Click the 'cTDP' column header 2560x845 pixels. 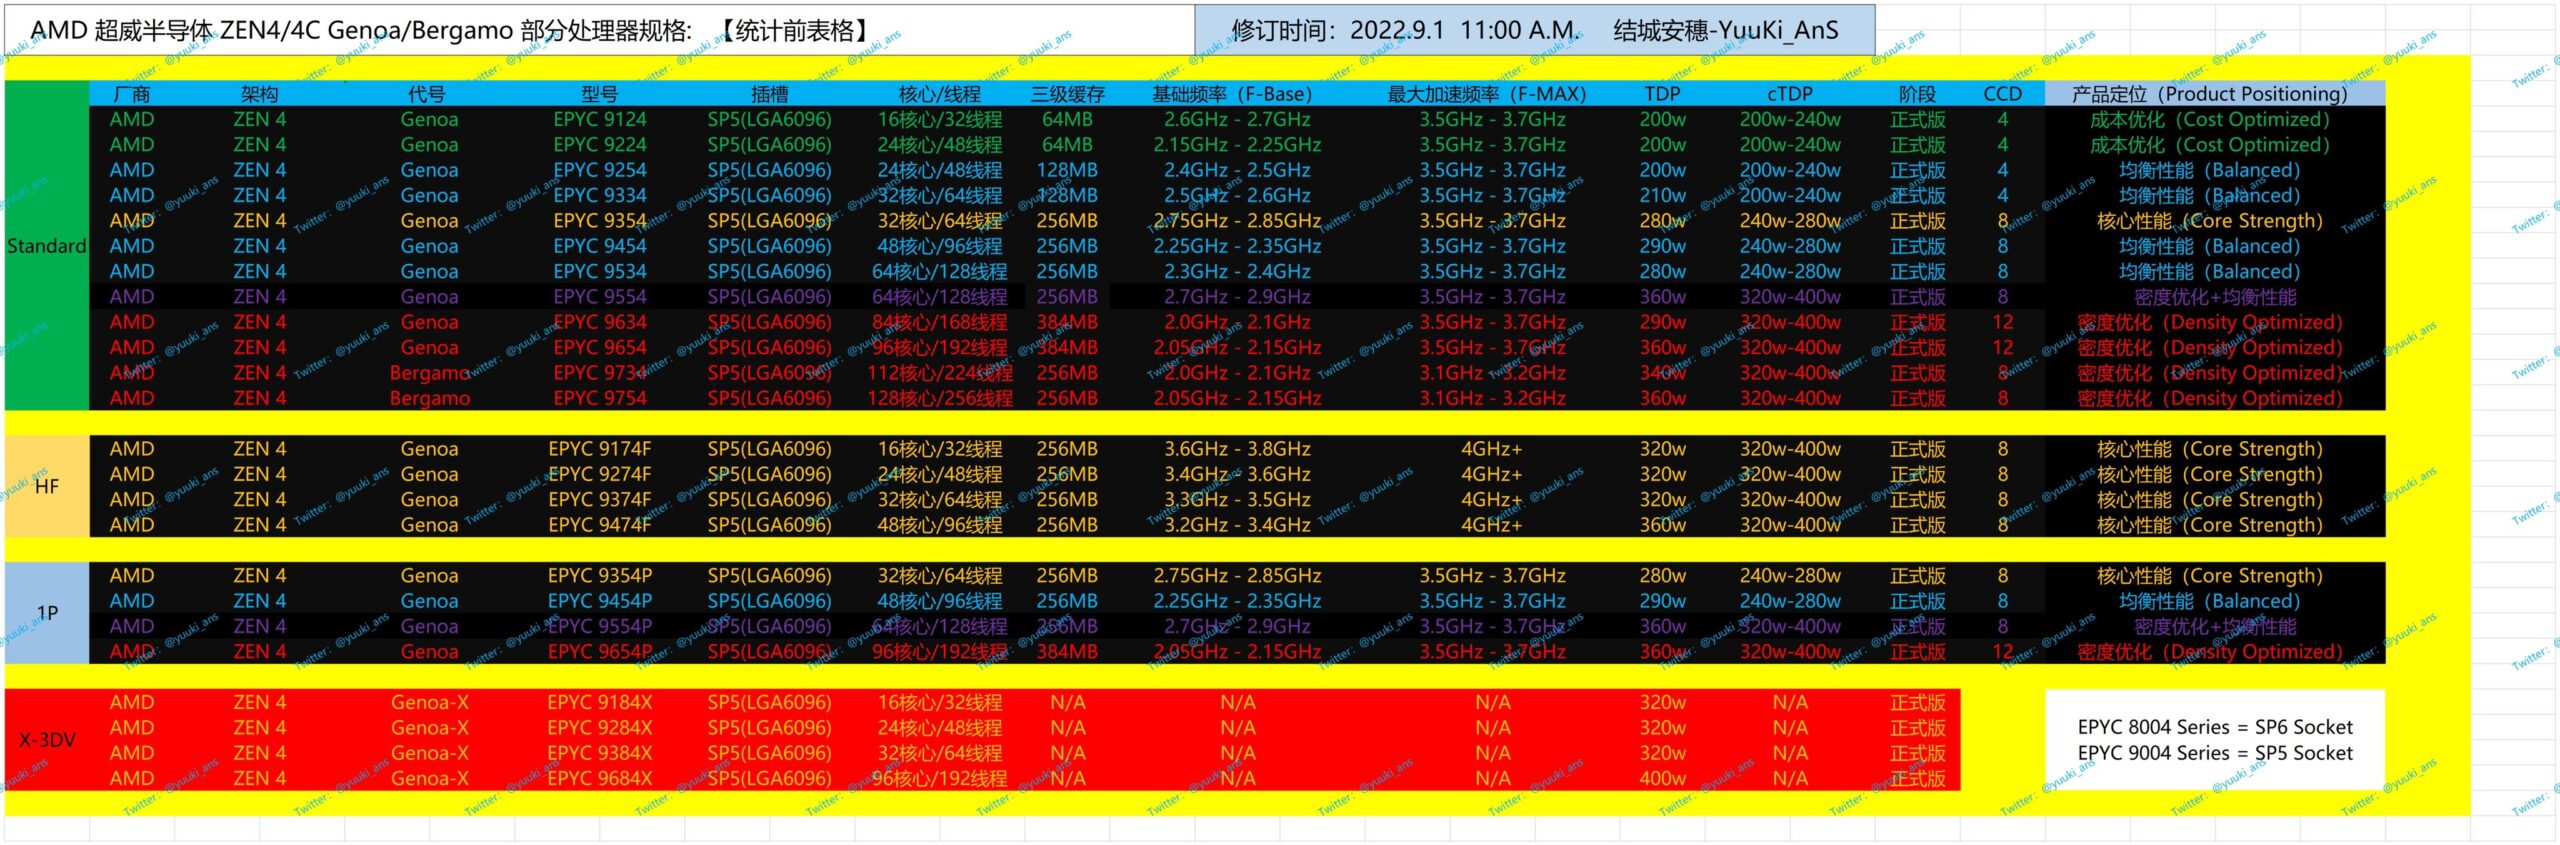pyautogui.click(x=1790, y=94)
